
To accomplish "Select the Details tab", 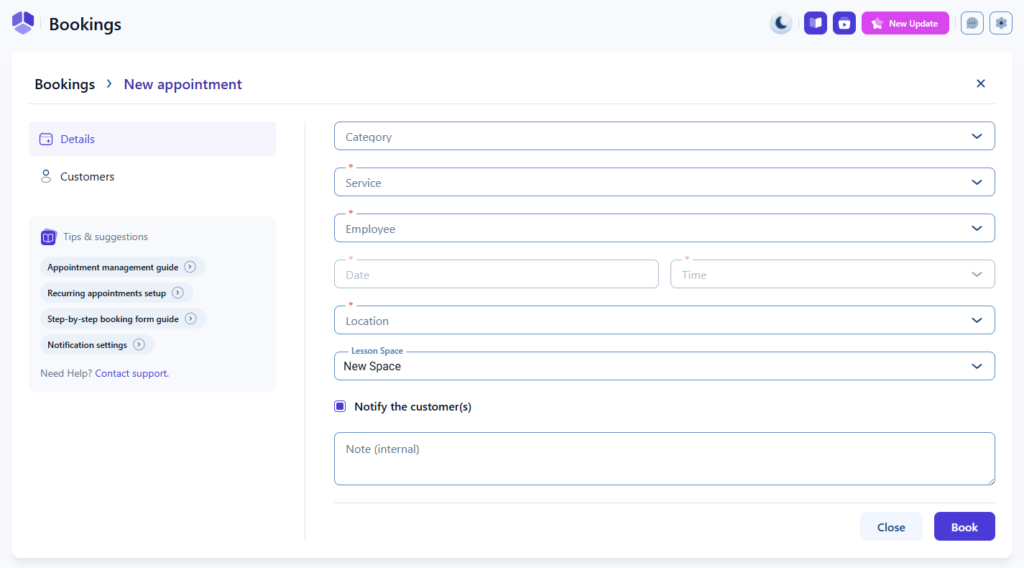I will [77, 139].
